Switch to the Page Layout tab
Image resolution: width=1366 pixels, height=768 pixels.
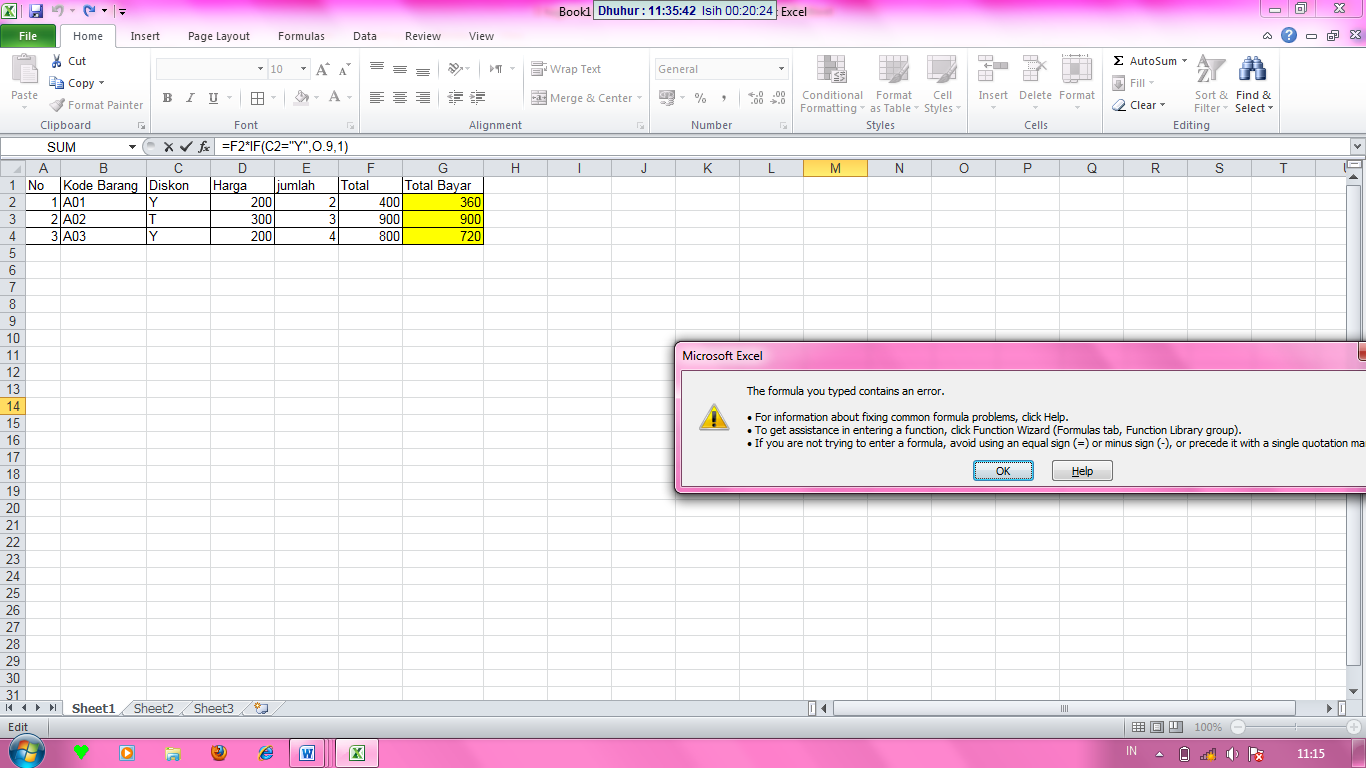pyautogui.click(x=219, y=36)
